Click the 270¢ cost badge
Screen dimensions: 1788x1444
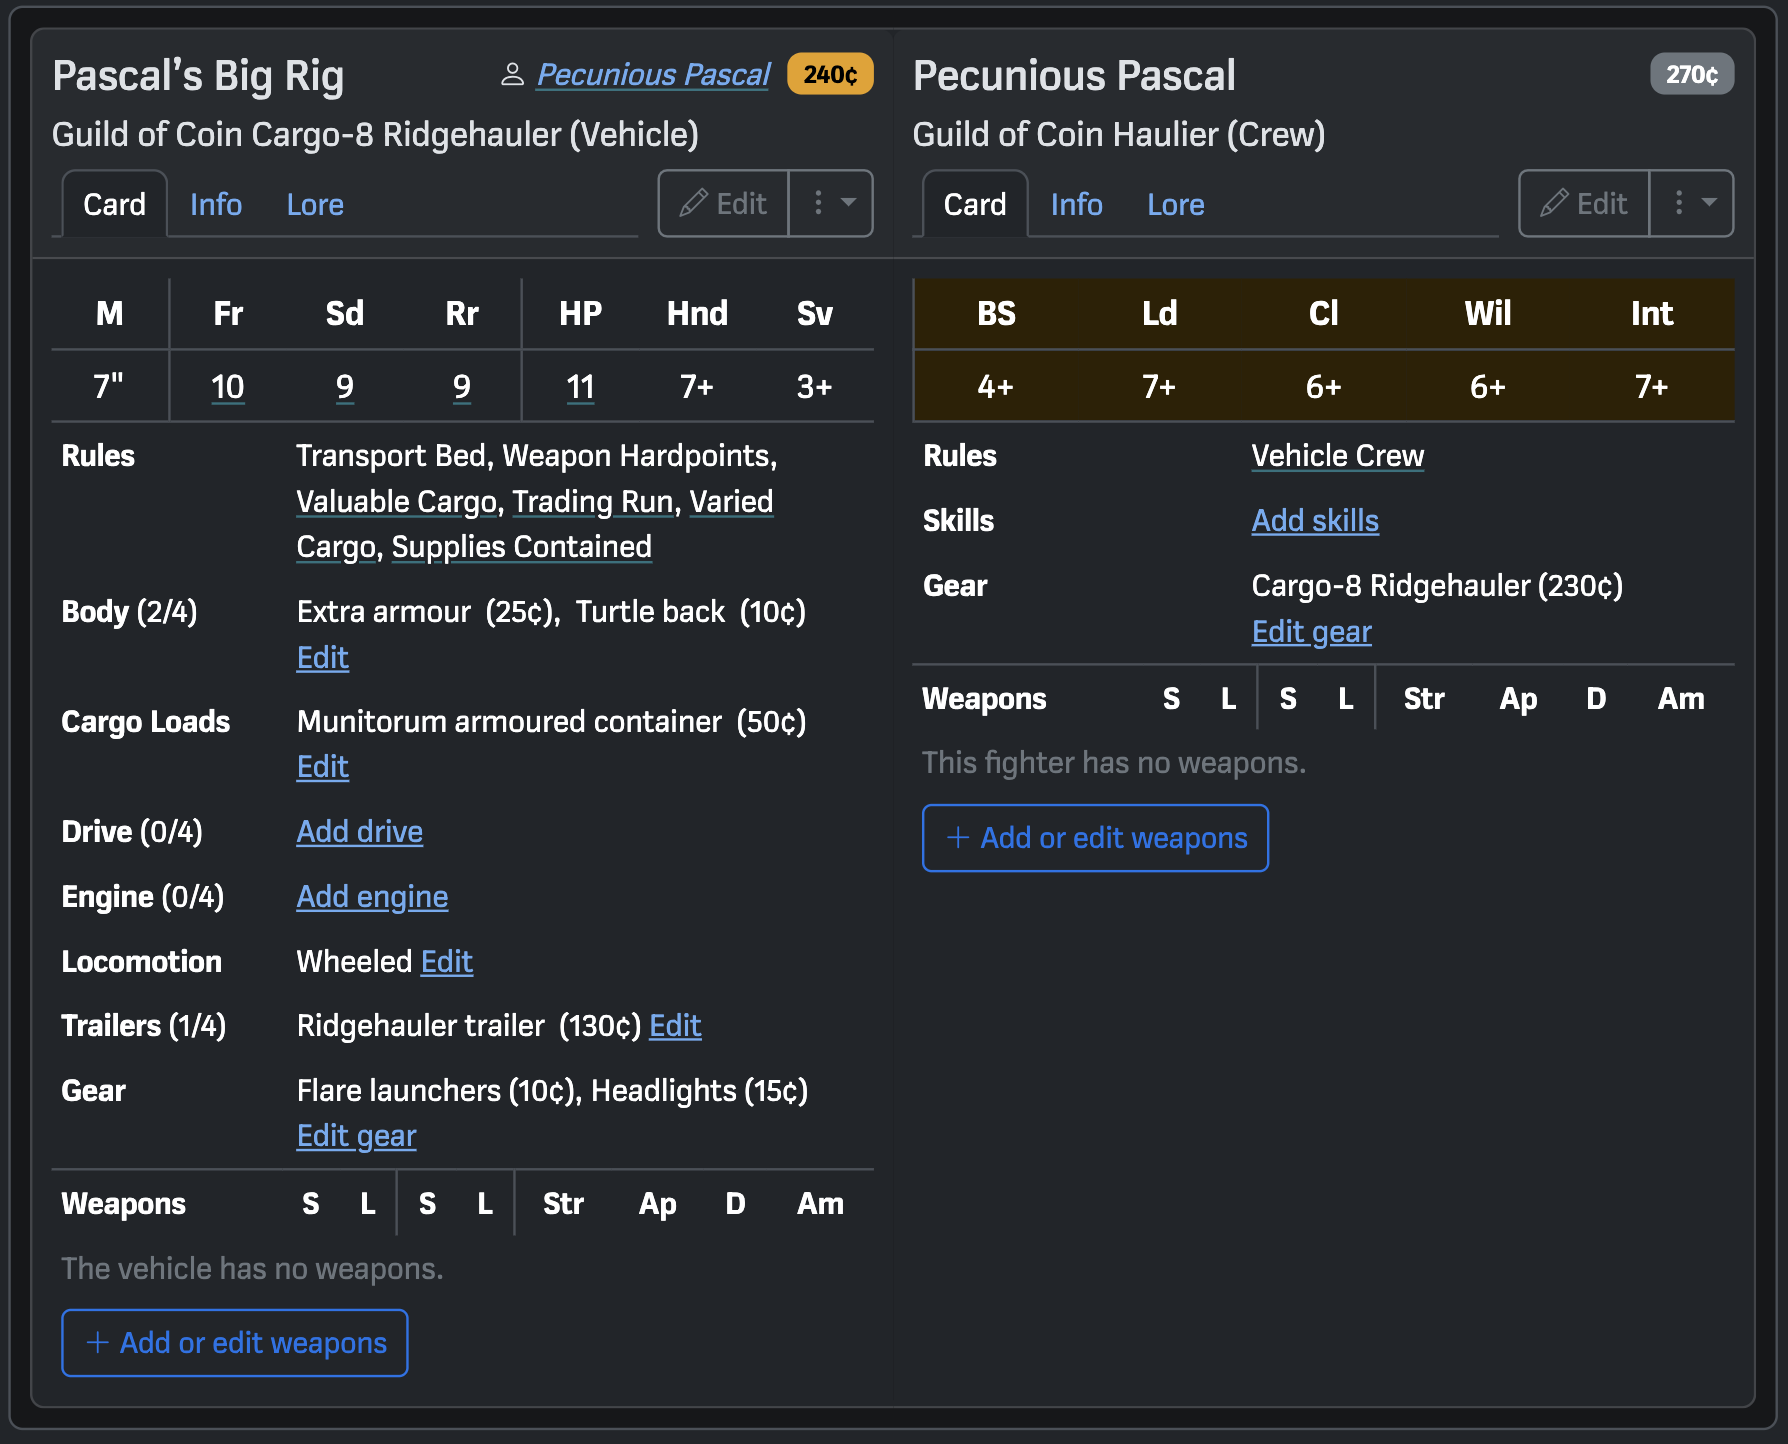1692,75
